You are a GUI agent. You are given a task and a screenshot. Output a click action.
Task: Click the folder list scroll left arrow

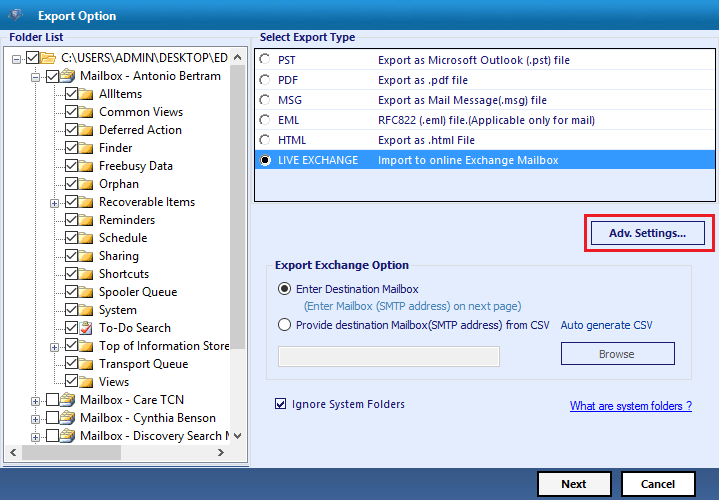13,453
